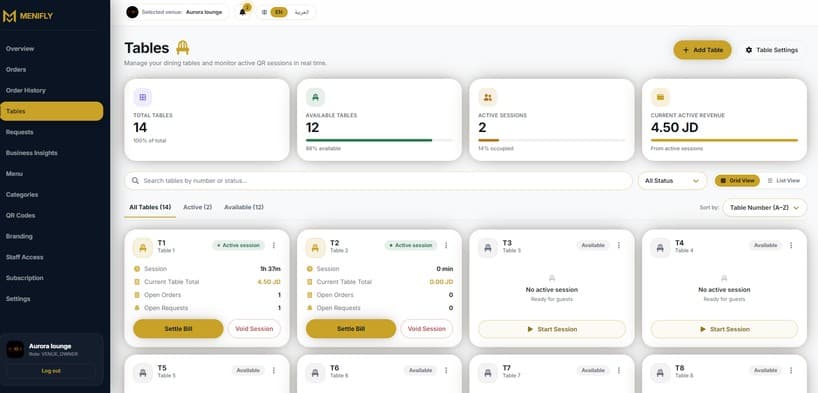Screen dimensions: 818x393
Task: Click the T1 table chair icon
Action: click(x=143, y=248)
